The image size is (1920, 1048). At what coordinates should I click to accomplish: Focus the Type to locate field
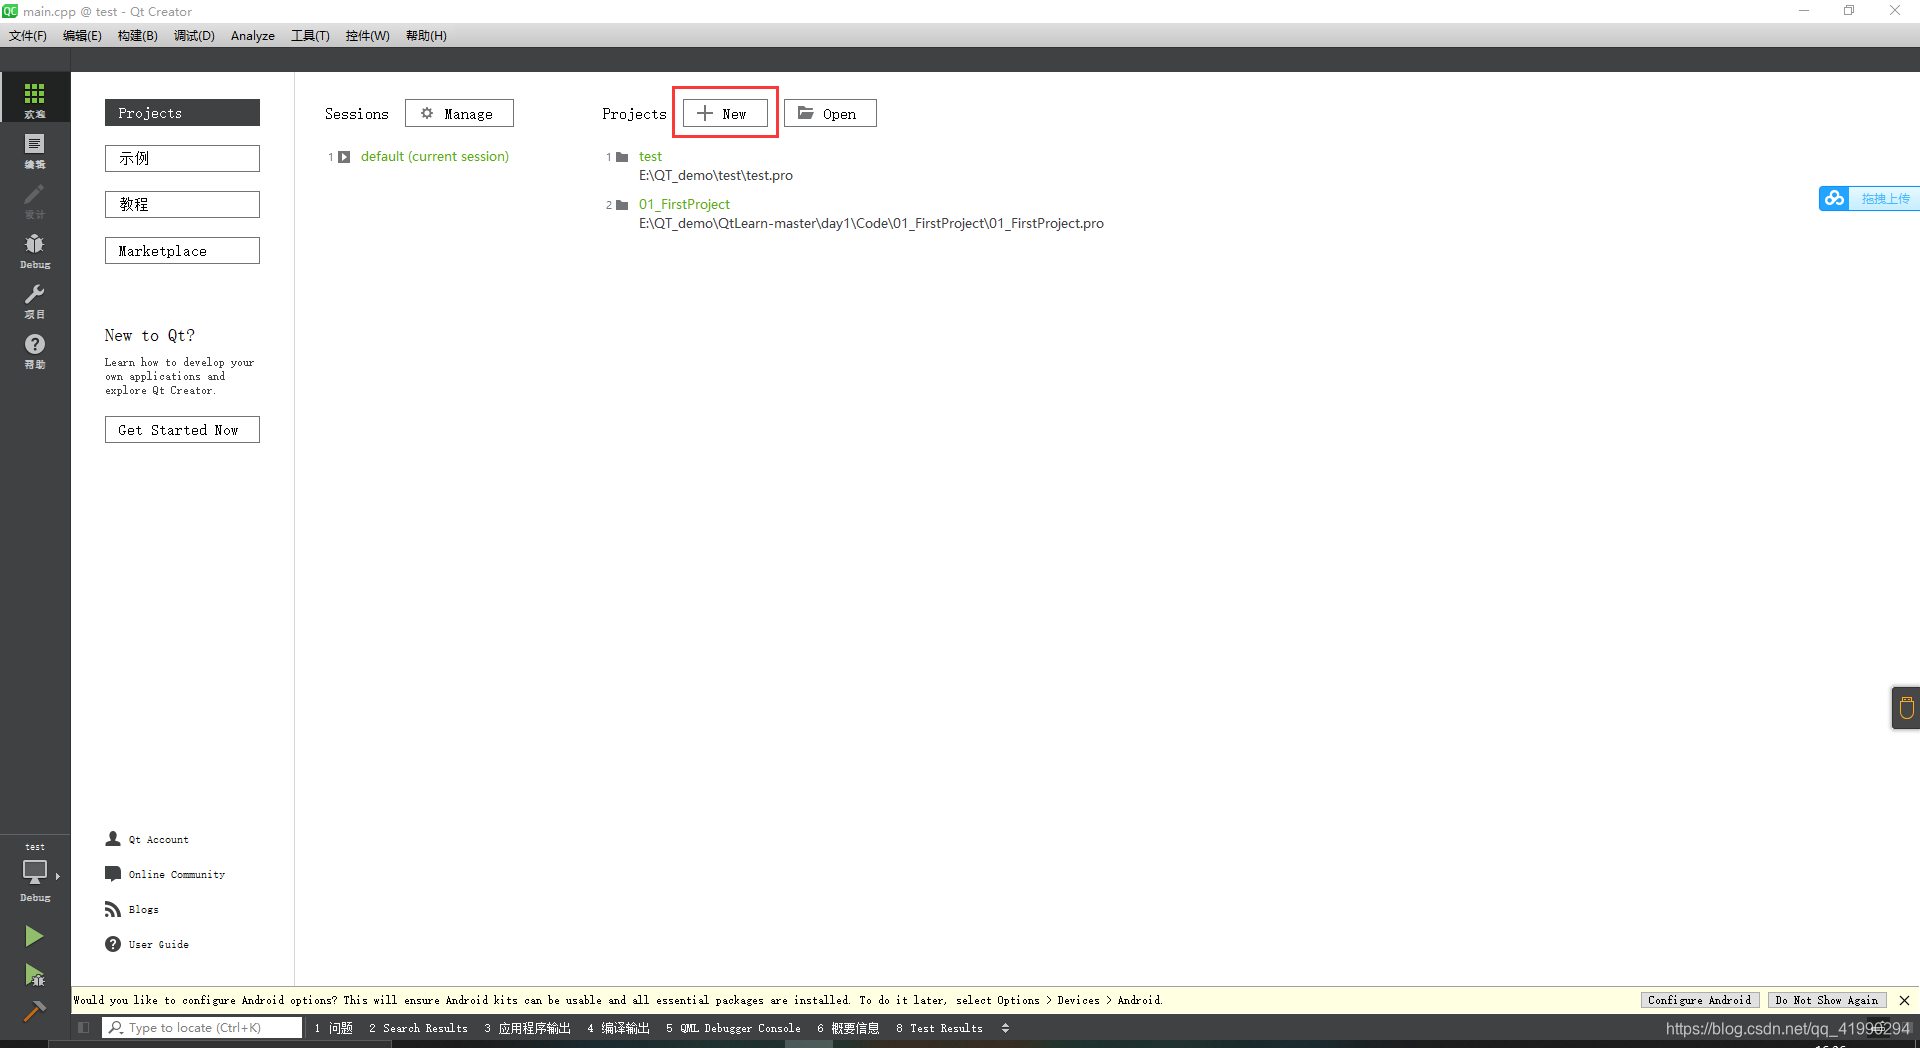202,1028
